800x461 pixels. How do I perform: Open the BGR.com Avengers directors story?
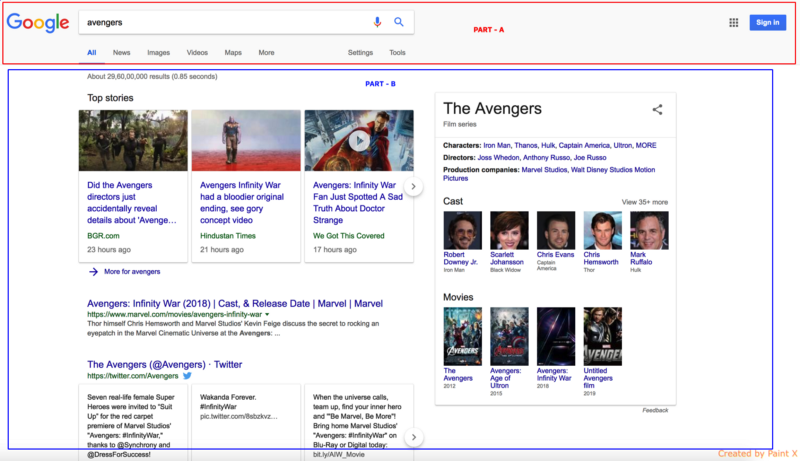[x=132, y=202]
